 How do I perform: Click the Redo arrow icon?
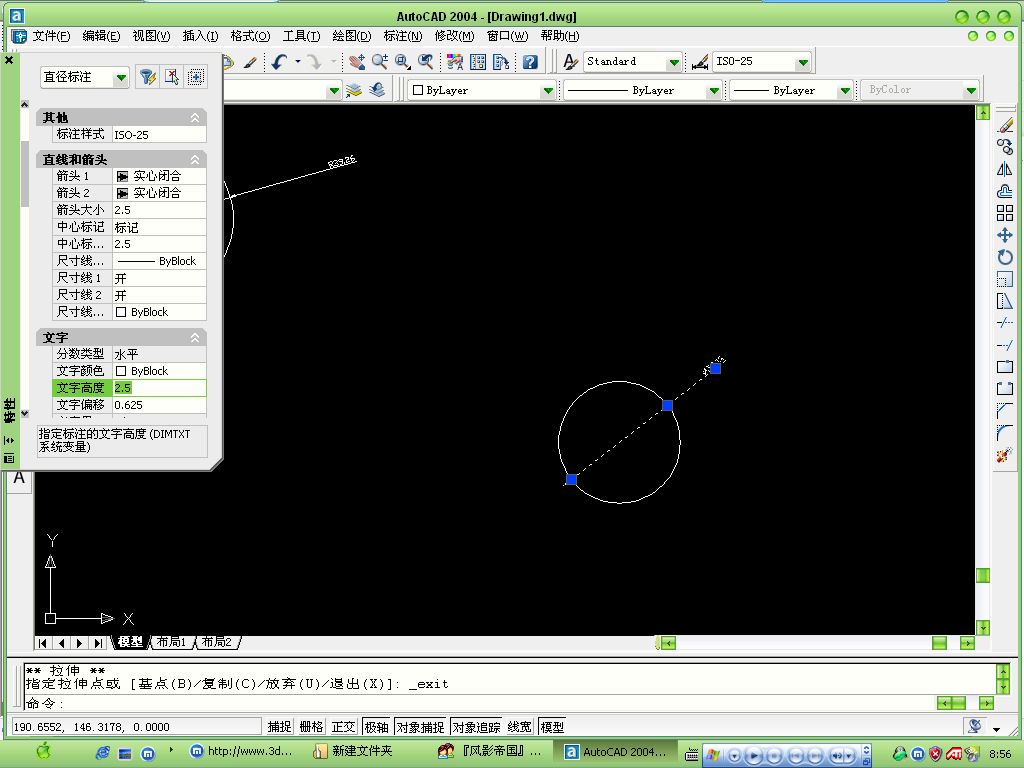pos(315,62)
